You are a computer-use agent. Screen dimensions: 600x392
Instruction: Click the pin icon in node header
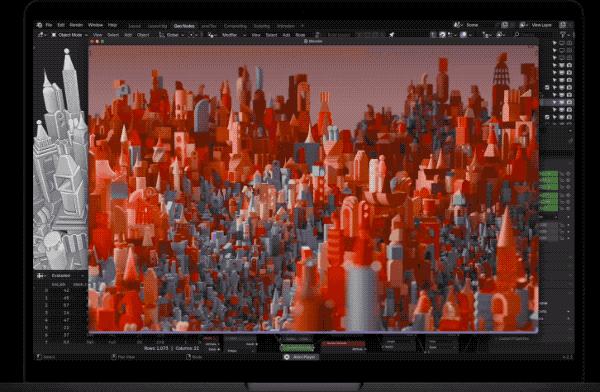point(392,35)
